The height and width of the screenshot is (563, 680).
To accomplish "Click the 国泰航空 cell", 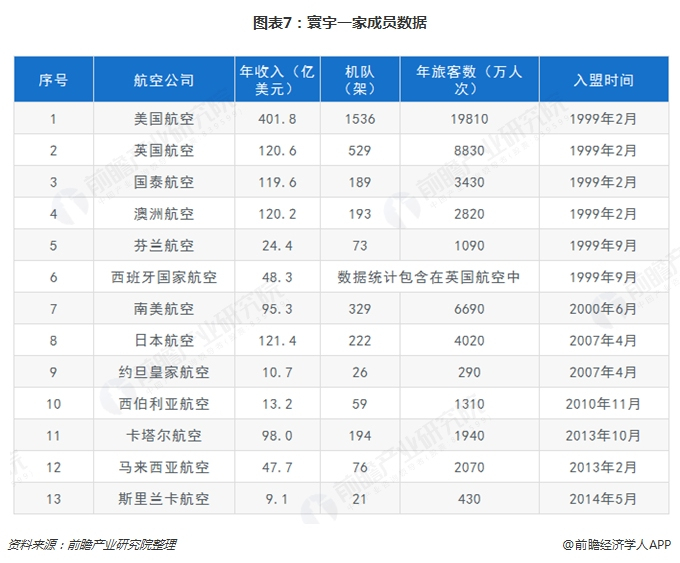I will 164,182.
